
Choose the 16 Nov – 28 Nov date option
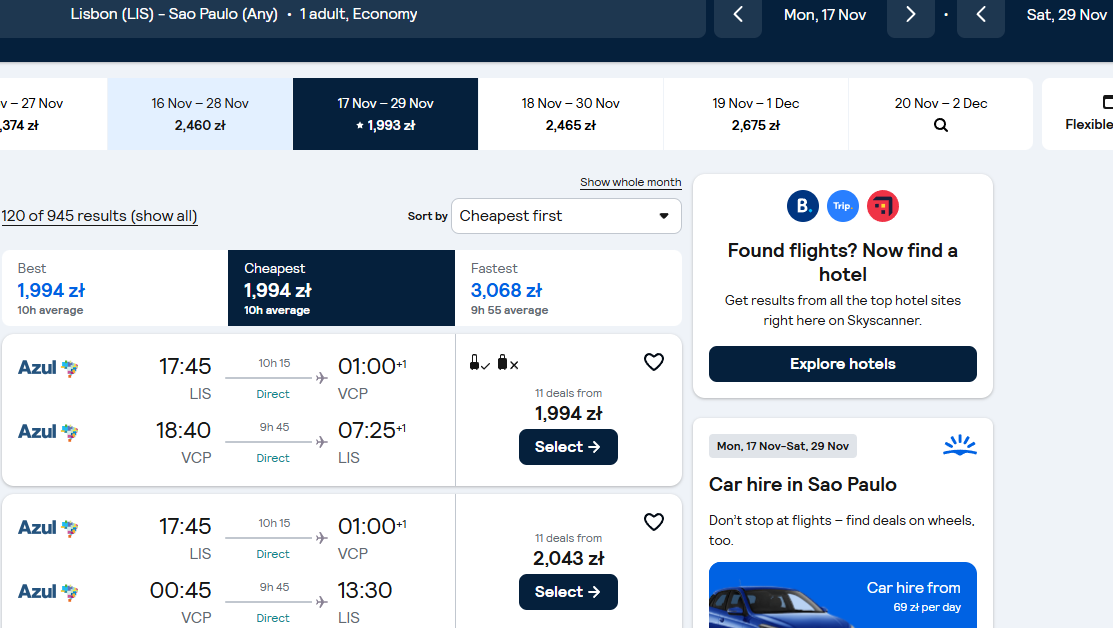coord(200,114)
